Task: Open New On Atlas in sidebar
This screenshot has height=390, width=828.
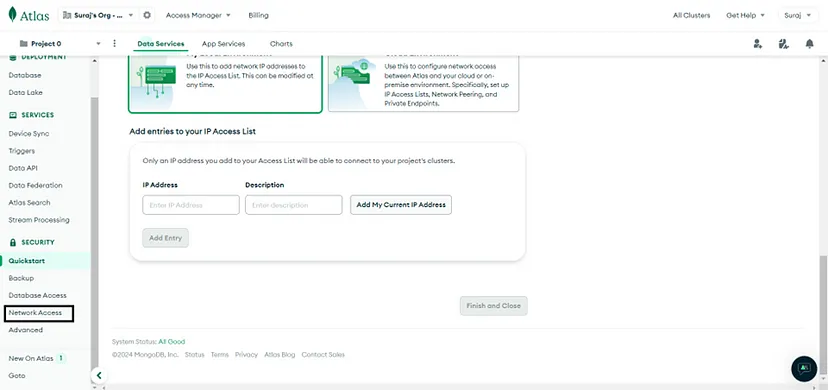Action: pos(31,358)
